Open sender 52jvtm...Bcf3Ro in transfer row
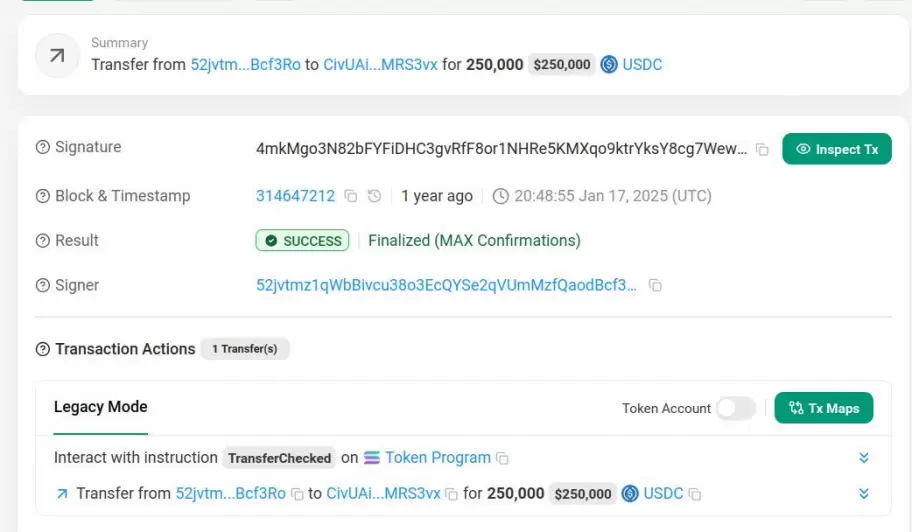This screenshot has height=532, width=912. [x=230, y=494]
